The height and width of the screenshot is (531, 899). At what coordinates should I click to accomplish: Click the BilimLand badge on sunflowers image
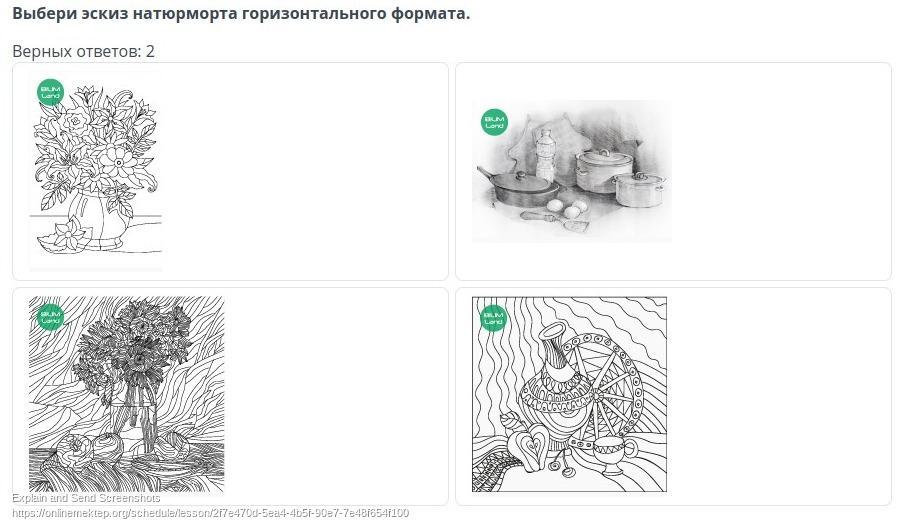coord(50,317)
